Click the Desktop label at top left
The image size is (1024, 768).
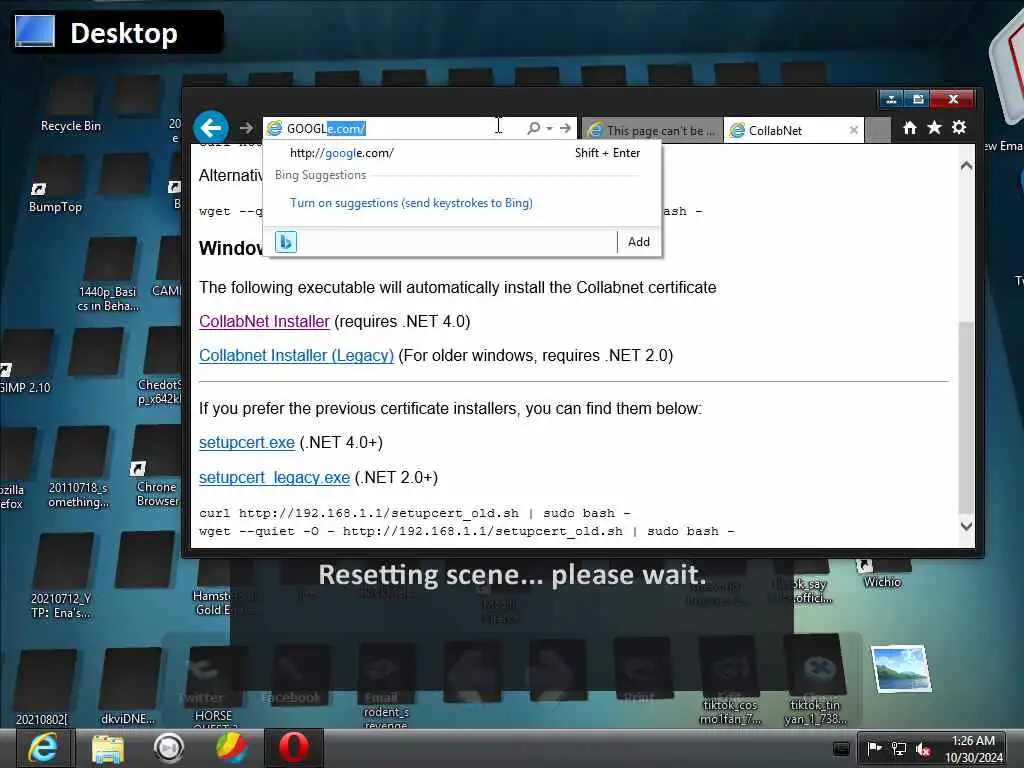click(x=118, y=32)
